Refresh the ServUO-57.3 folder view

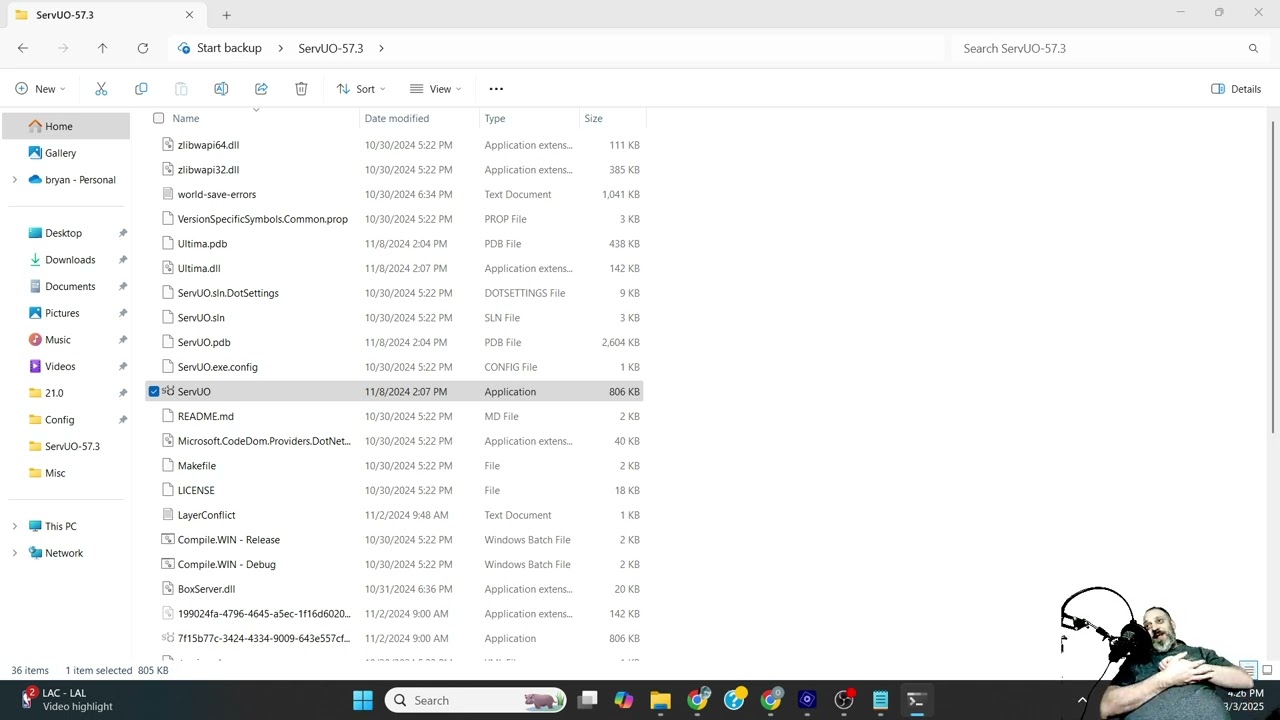(142, 48)
